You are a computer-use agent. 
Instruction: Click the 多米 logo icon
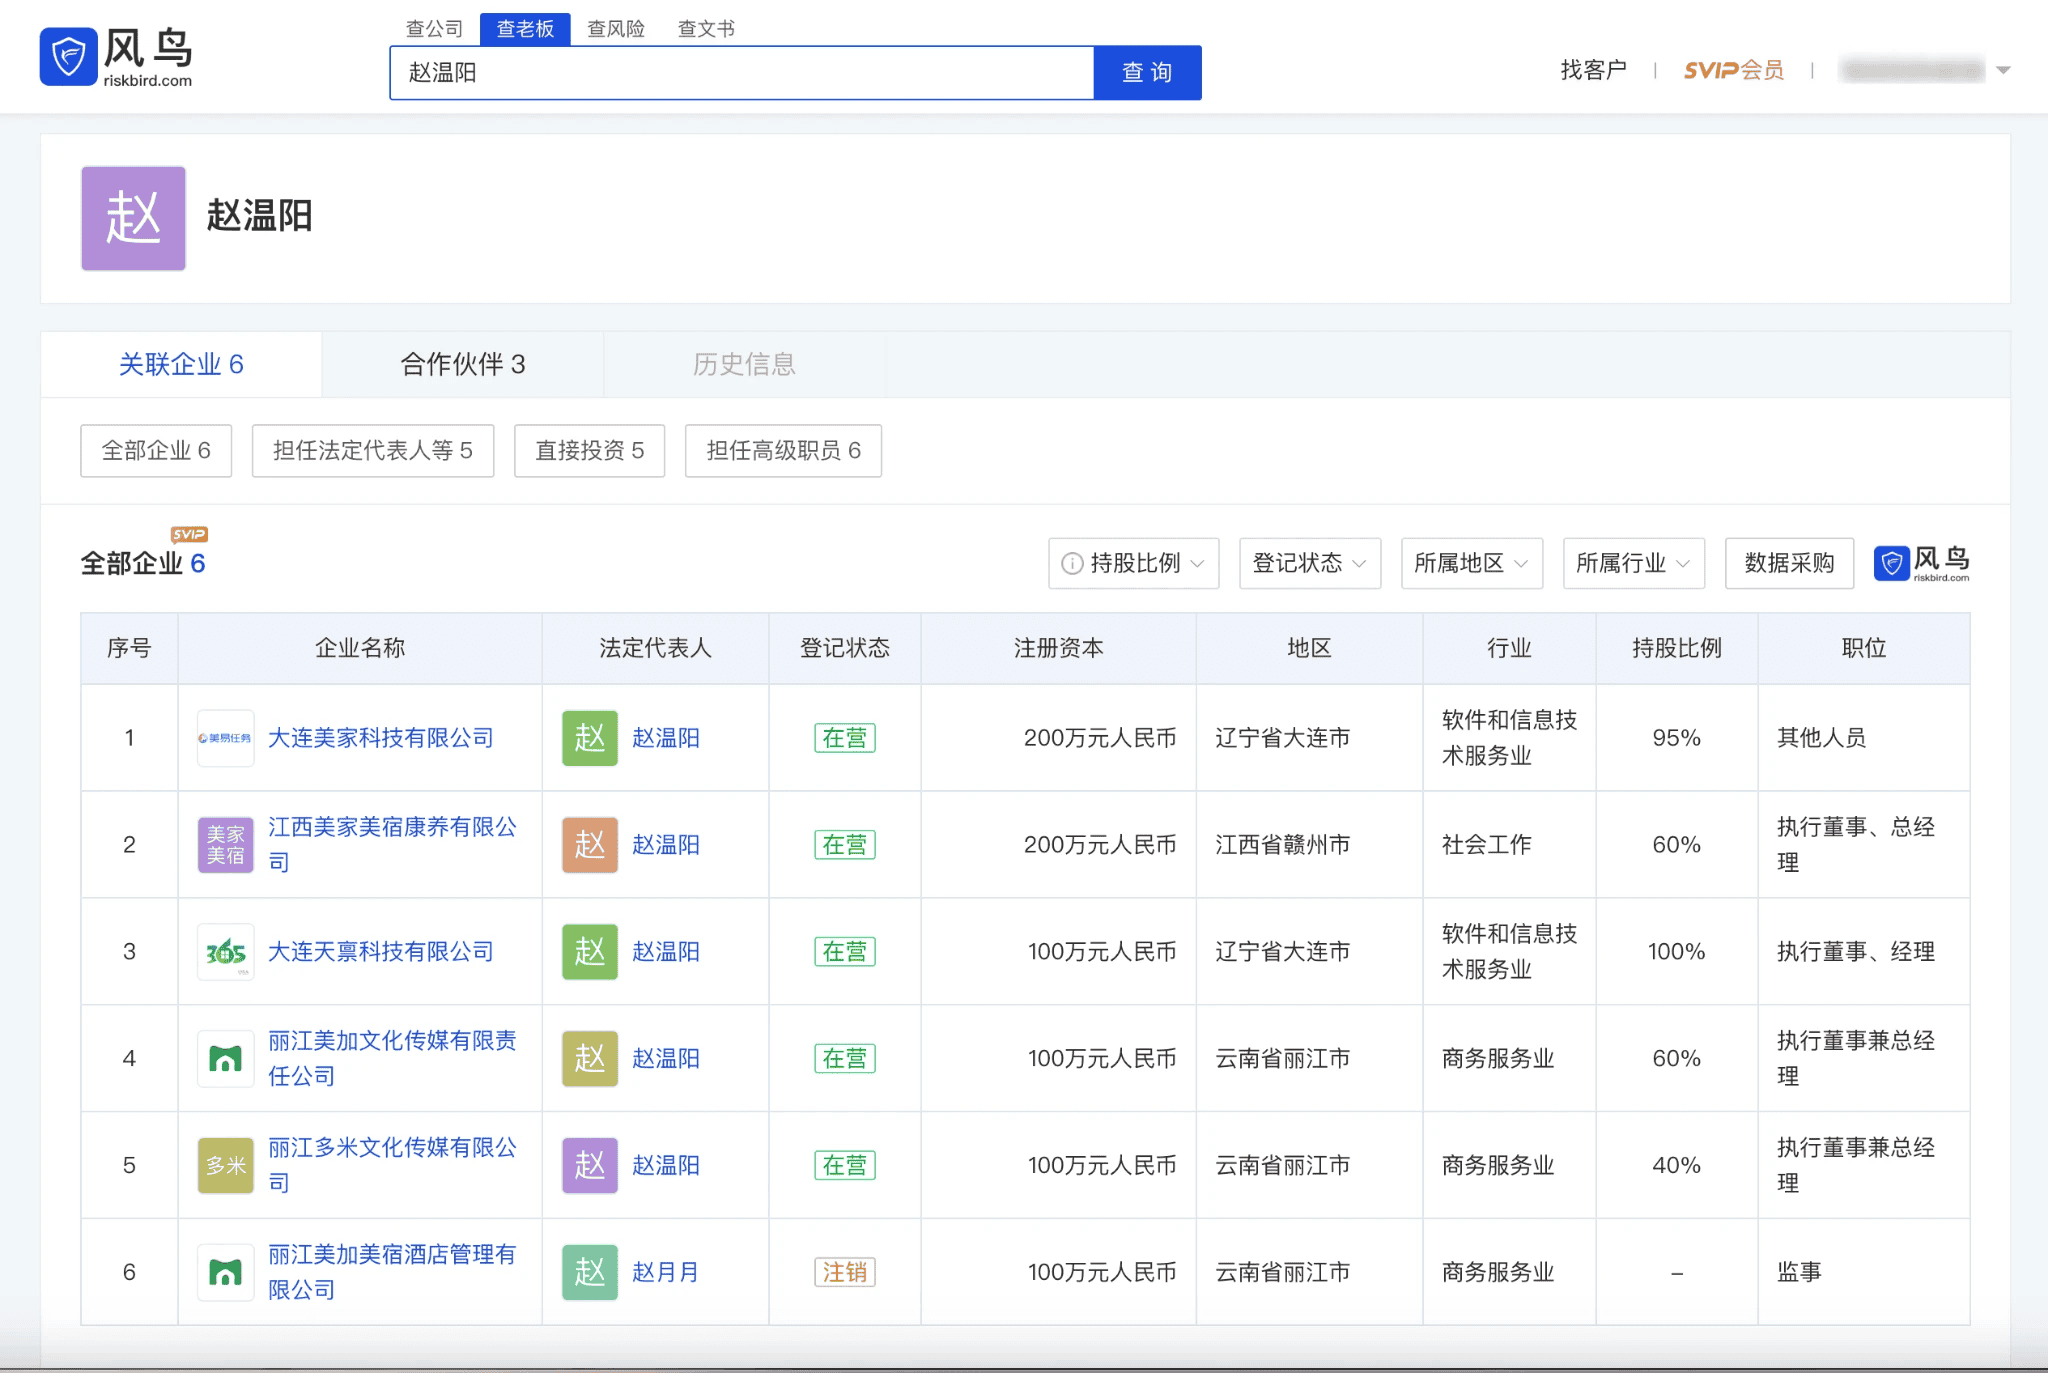click(225, 1166)
